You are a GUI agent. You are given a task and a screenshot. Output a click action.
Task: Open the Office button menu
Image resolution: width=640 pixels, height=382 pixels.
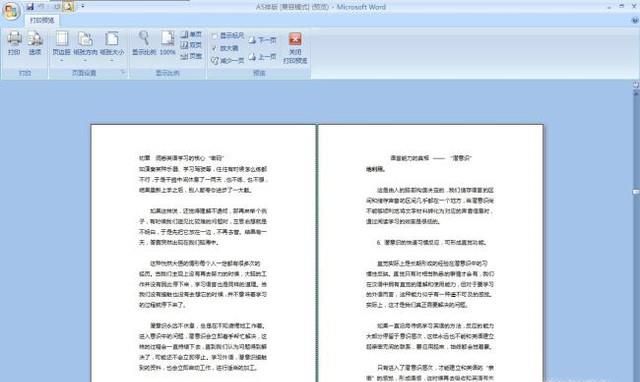pos(11,11)
